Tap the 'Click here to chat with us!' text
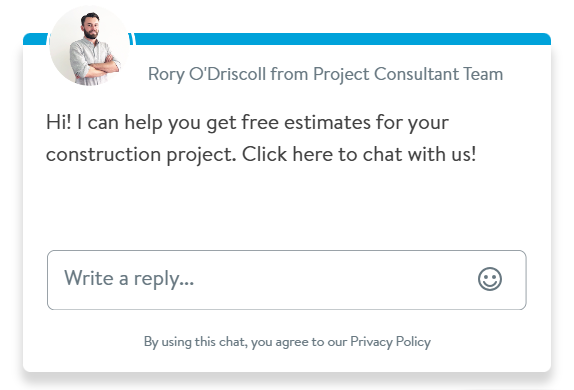This screenshot has width=574, height=390. tap(359, 154)
